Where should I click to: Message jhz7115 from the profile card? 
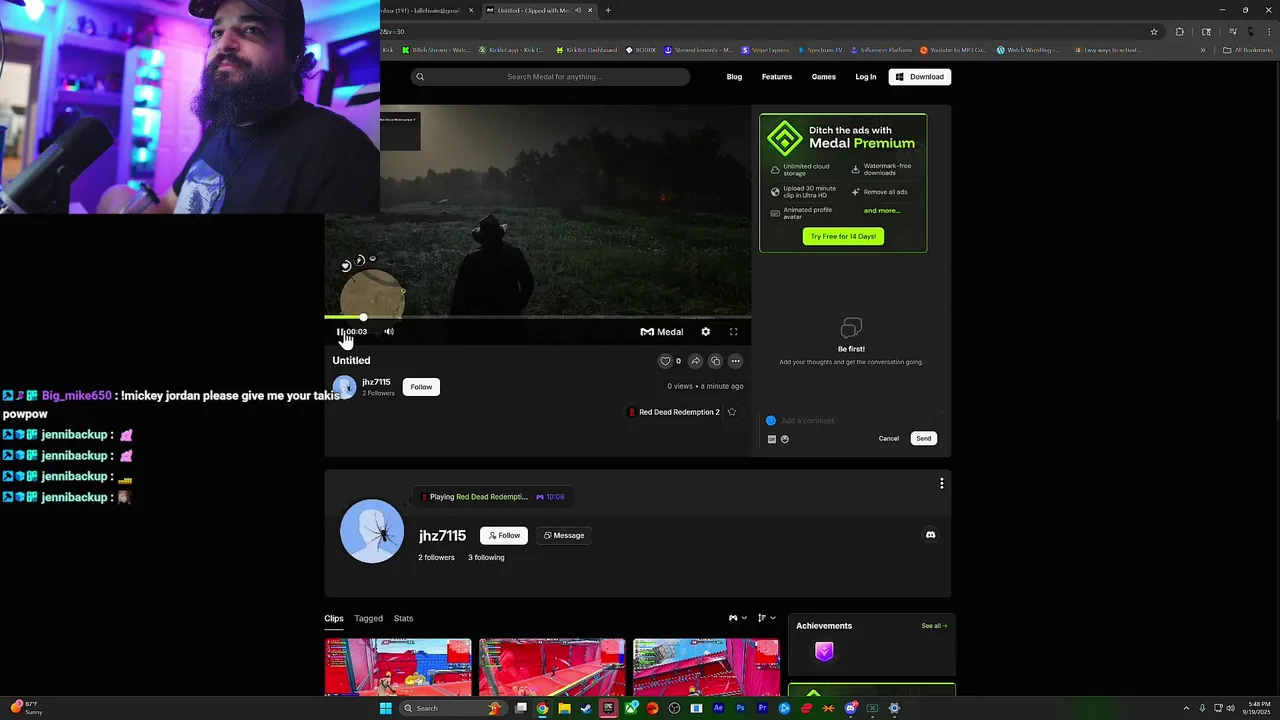[564, 535]
